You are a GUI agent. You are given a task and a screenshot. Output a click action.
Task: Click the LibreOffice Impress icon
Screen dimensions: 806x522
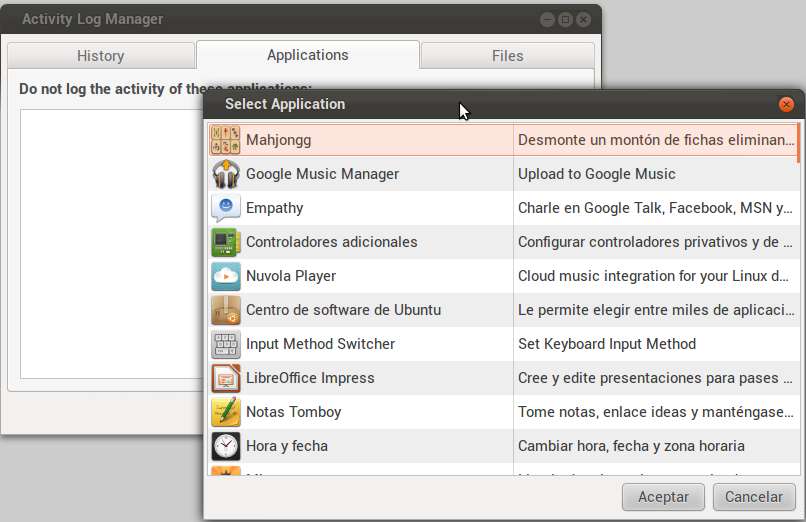pyautogui.click(x=225, y=378)
